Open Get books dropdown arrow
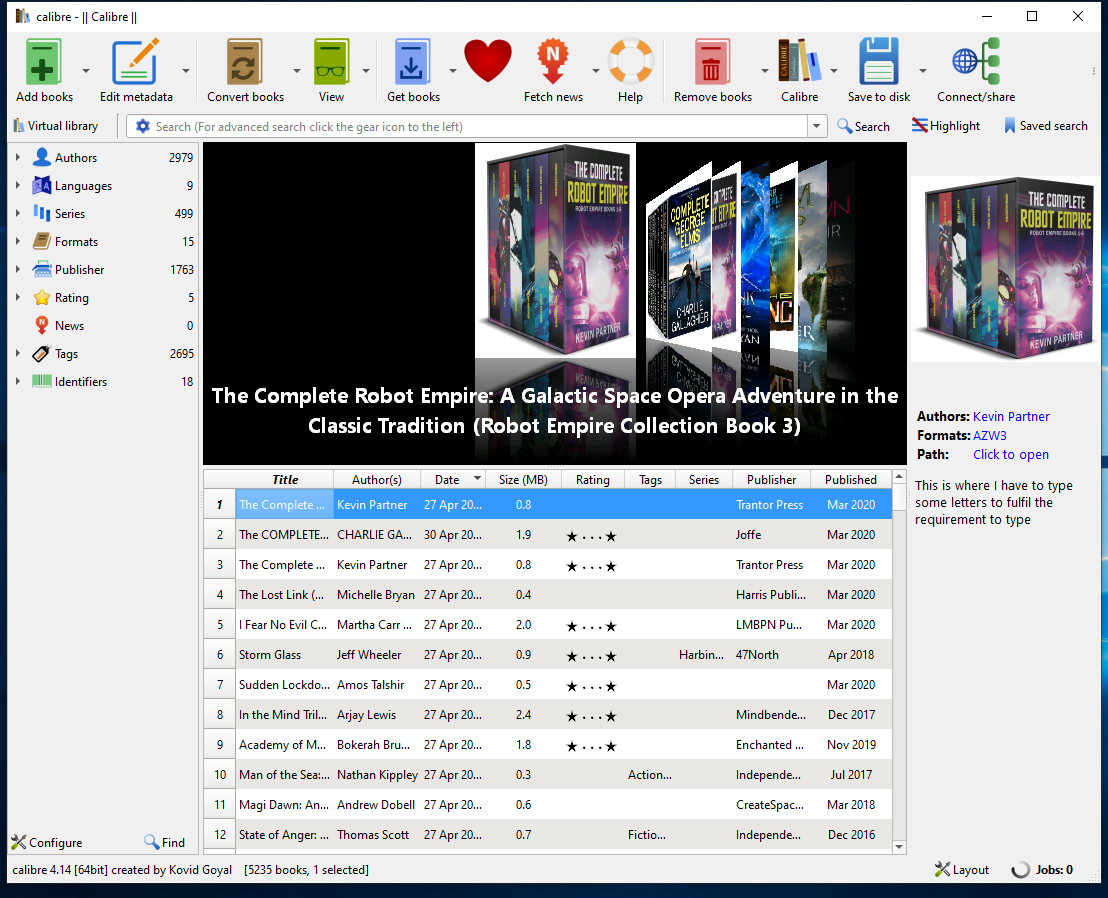Screen dimensions: 1108x898 coord(453,71)
